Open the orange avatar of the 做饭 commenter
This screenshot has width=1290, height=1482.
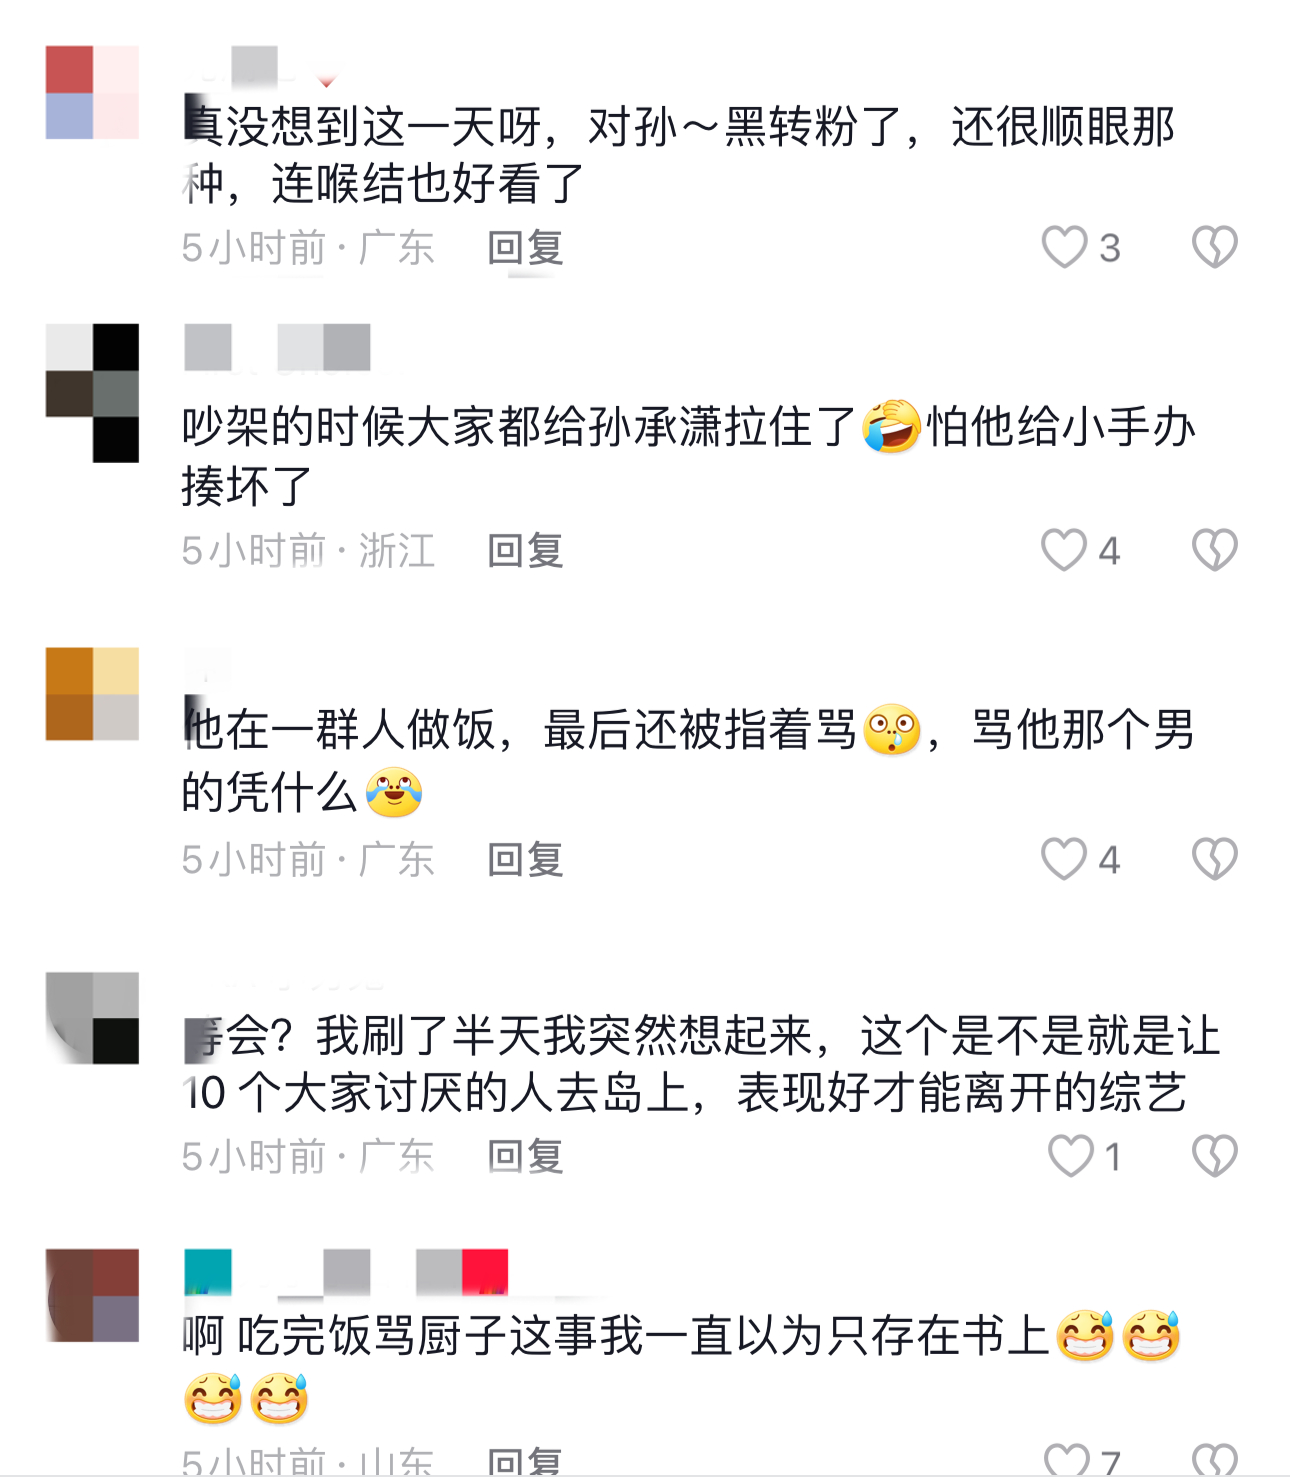(x=92, y=694)
